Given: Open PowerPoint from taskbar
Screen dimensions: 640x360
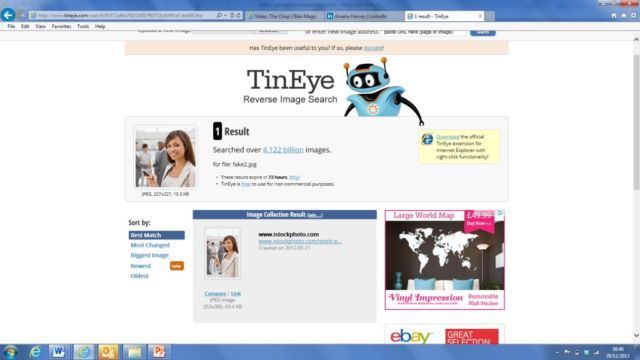Looking at the screenshot, I should coord(158,352).
